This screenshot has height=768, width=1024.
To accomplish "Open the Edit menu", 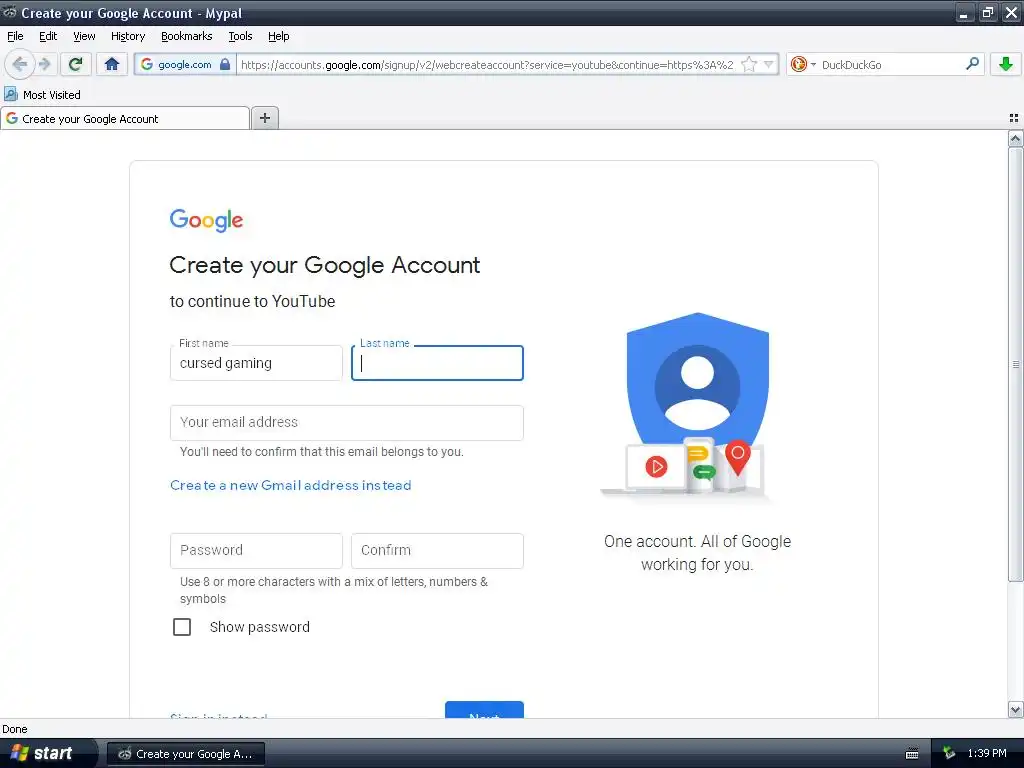I will (48, 36).
